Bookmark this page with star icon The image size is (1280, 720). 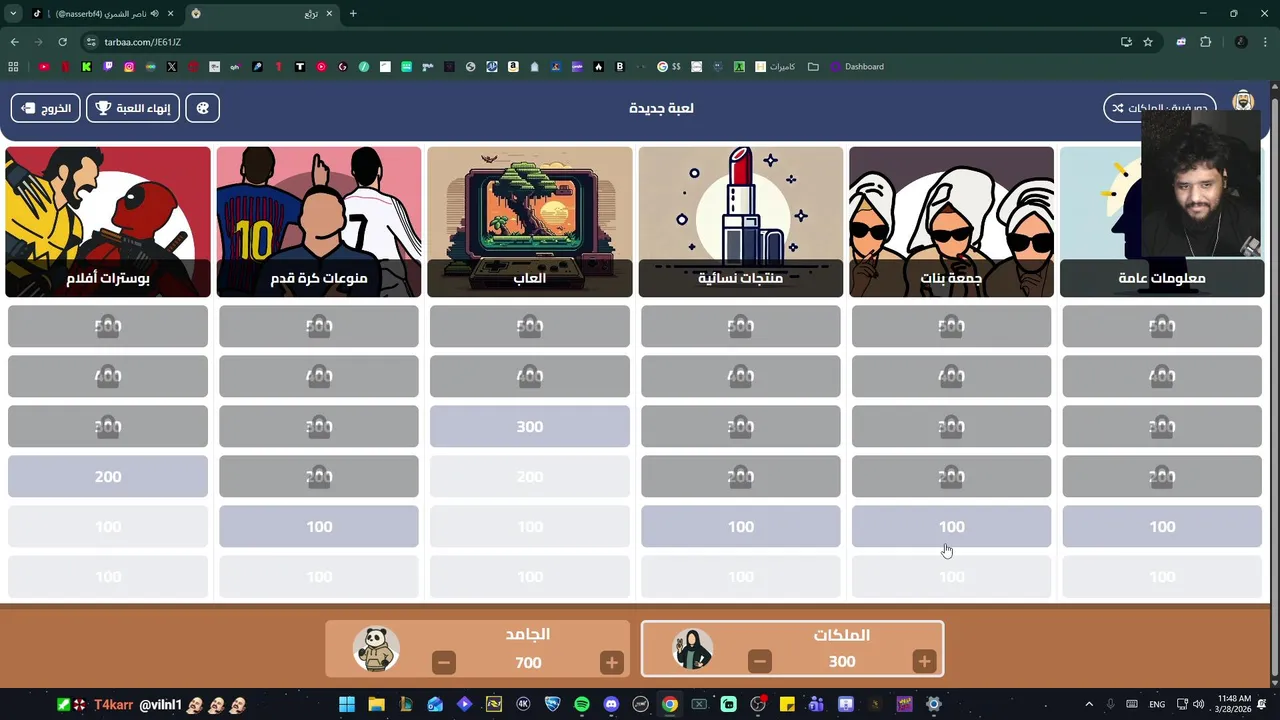(1148, 42)
